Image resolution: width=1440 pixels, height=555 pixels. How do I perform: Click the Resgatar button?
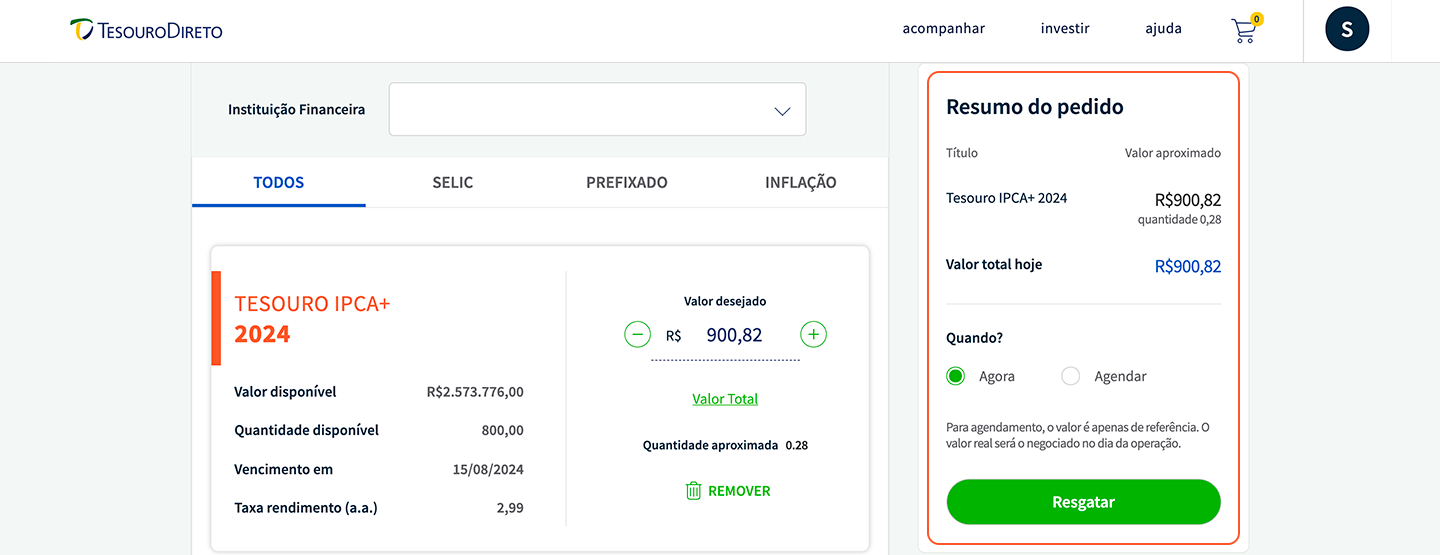click(x=1084, y=502)
